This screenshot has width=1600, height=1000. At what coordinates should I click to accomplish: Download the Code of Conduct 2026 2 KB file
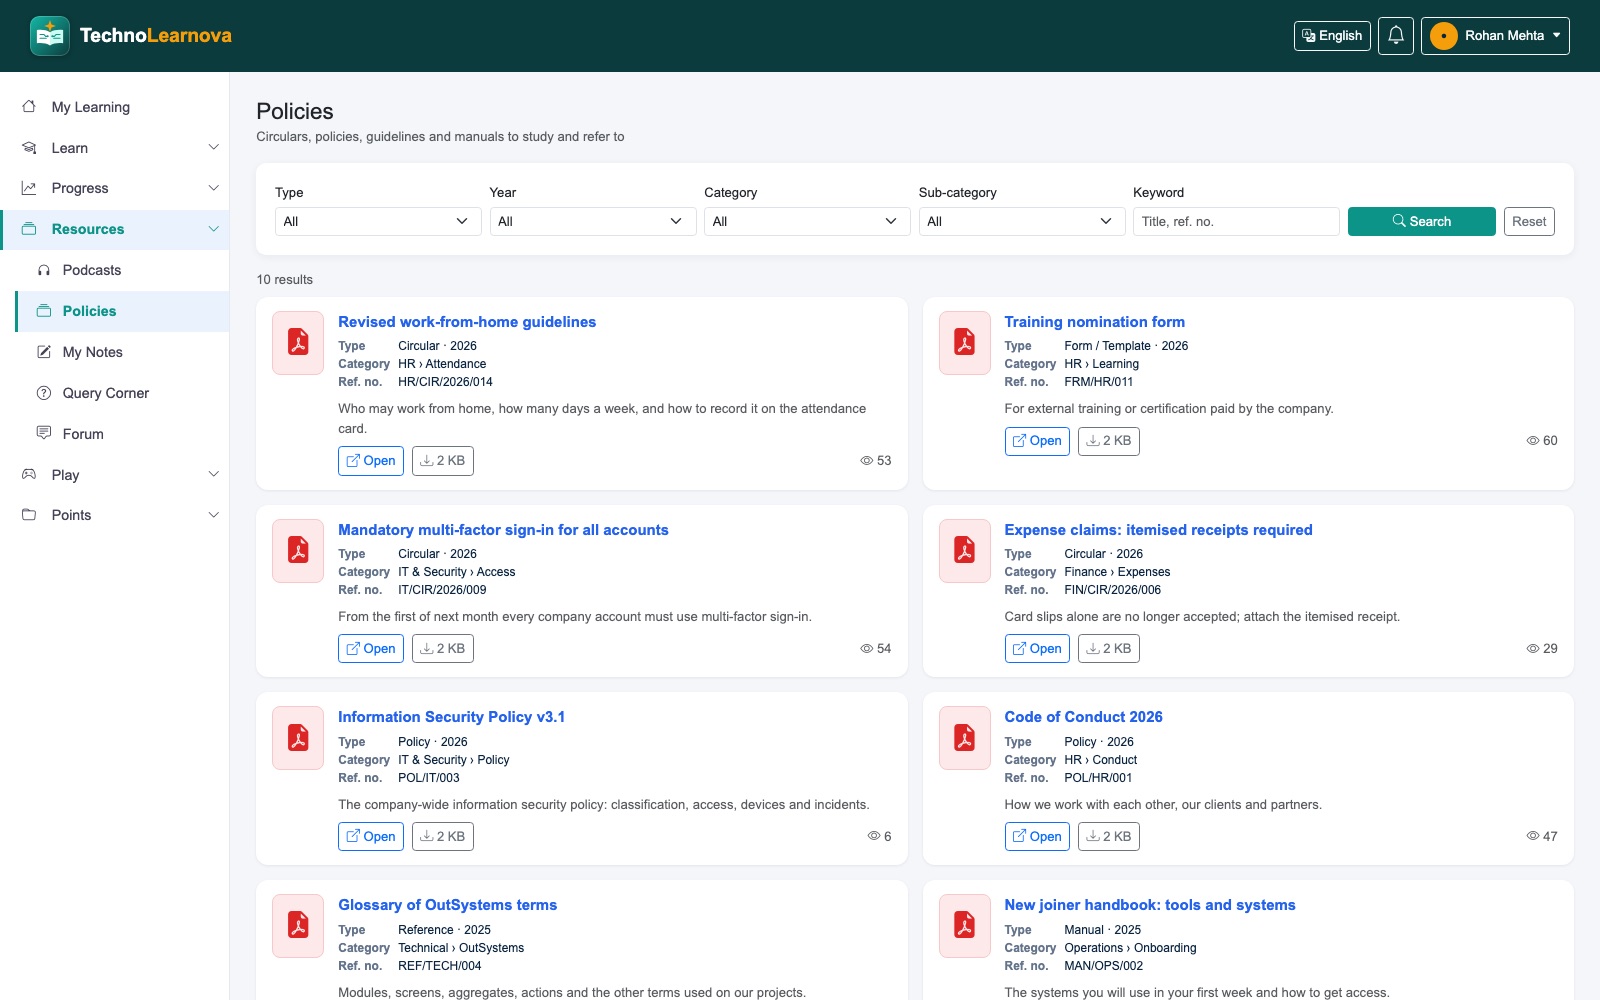[1109, 837]
